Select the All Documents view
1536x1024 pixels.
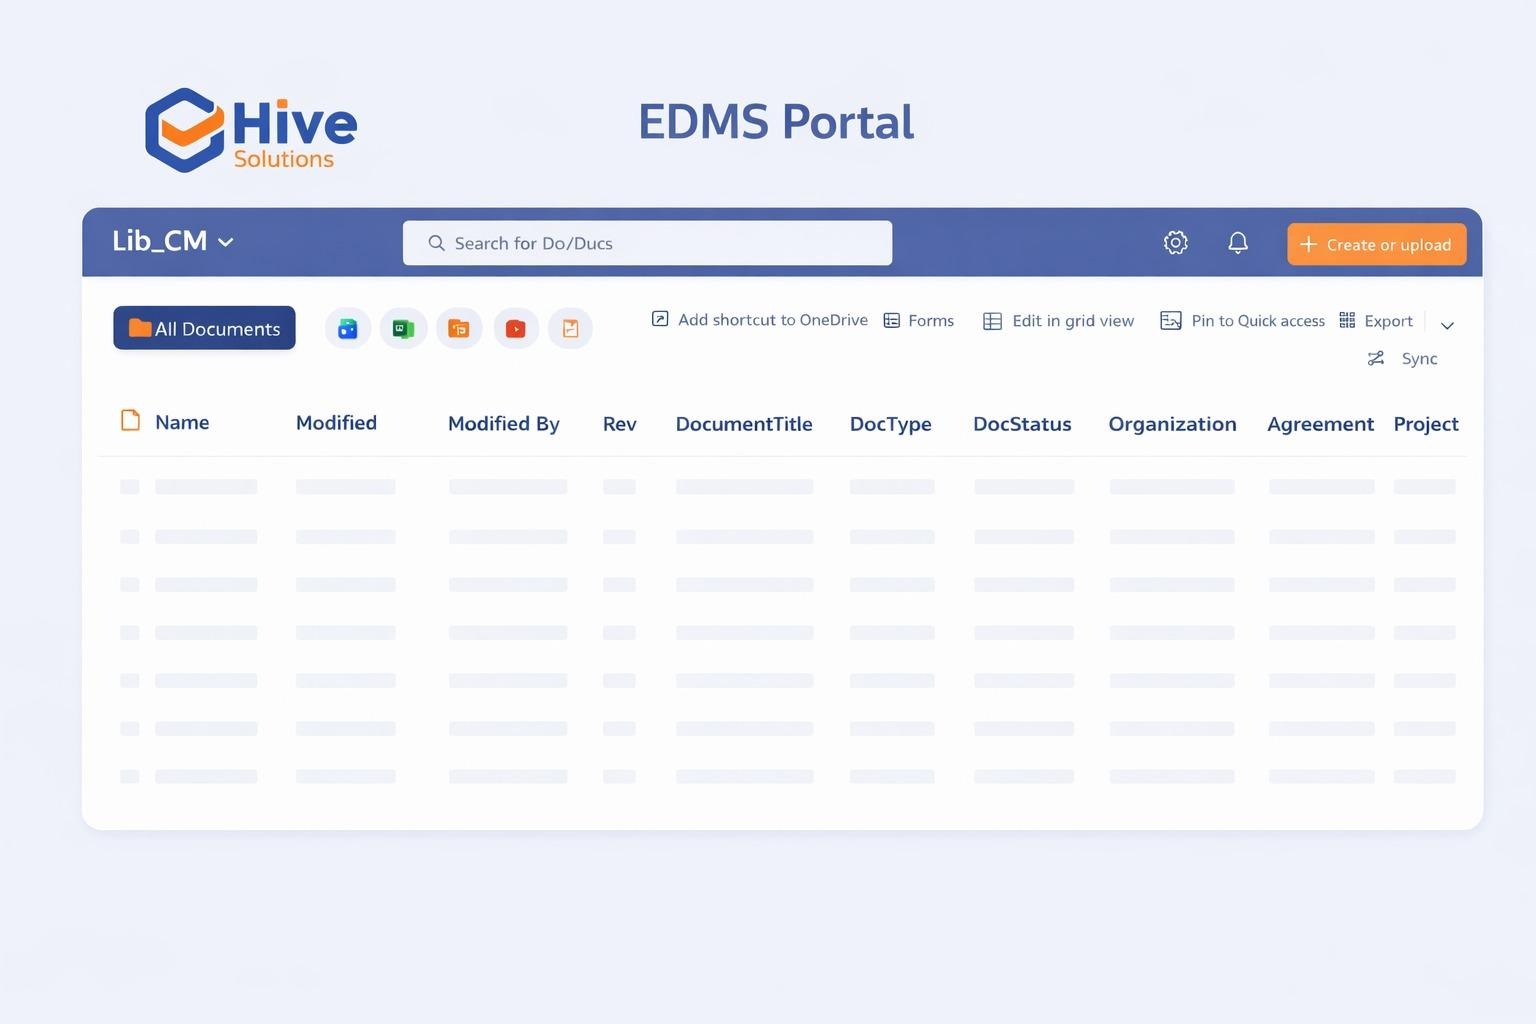(x=204, y=328)
